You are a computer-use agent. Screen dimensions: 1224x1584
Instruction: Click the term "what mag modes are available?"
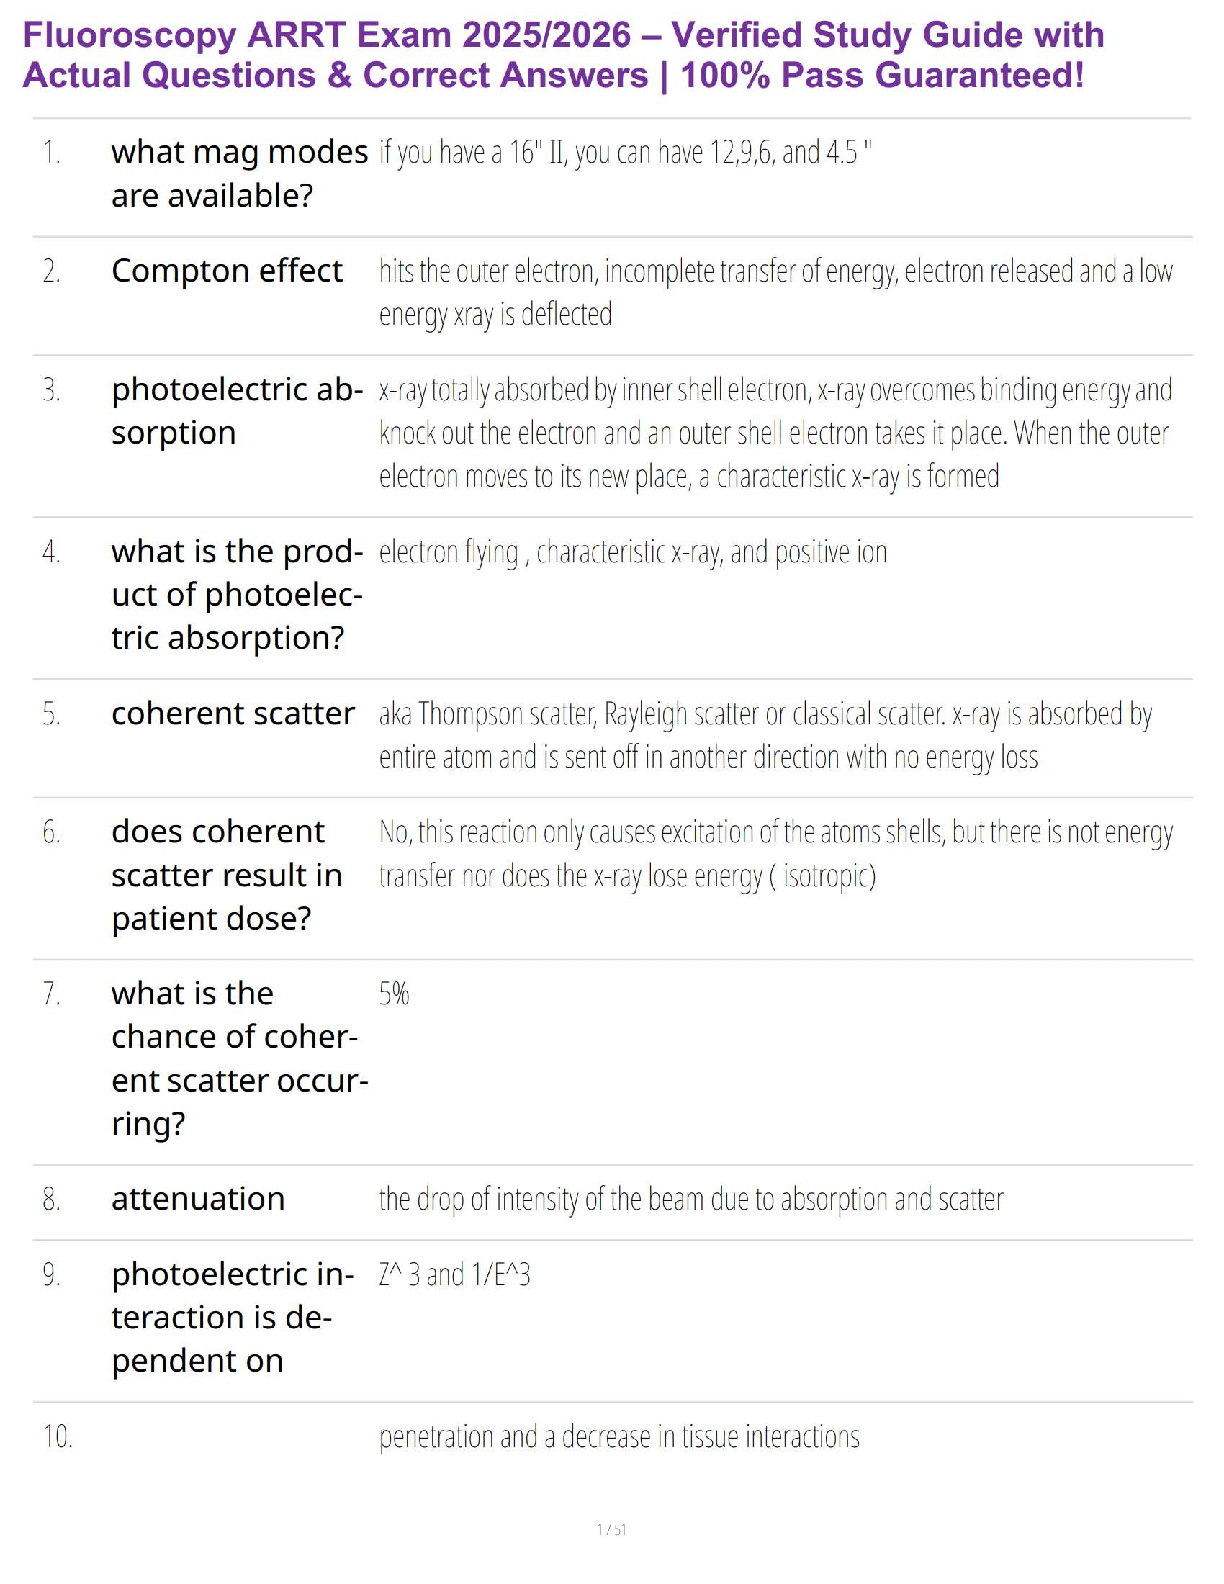coord(239,174)
